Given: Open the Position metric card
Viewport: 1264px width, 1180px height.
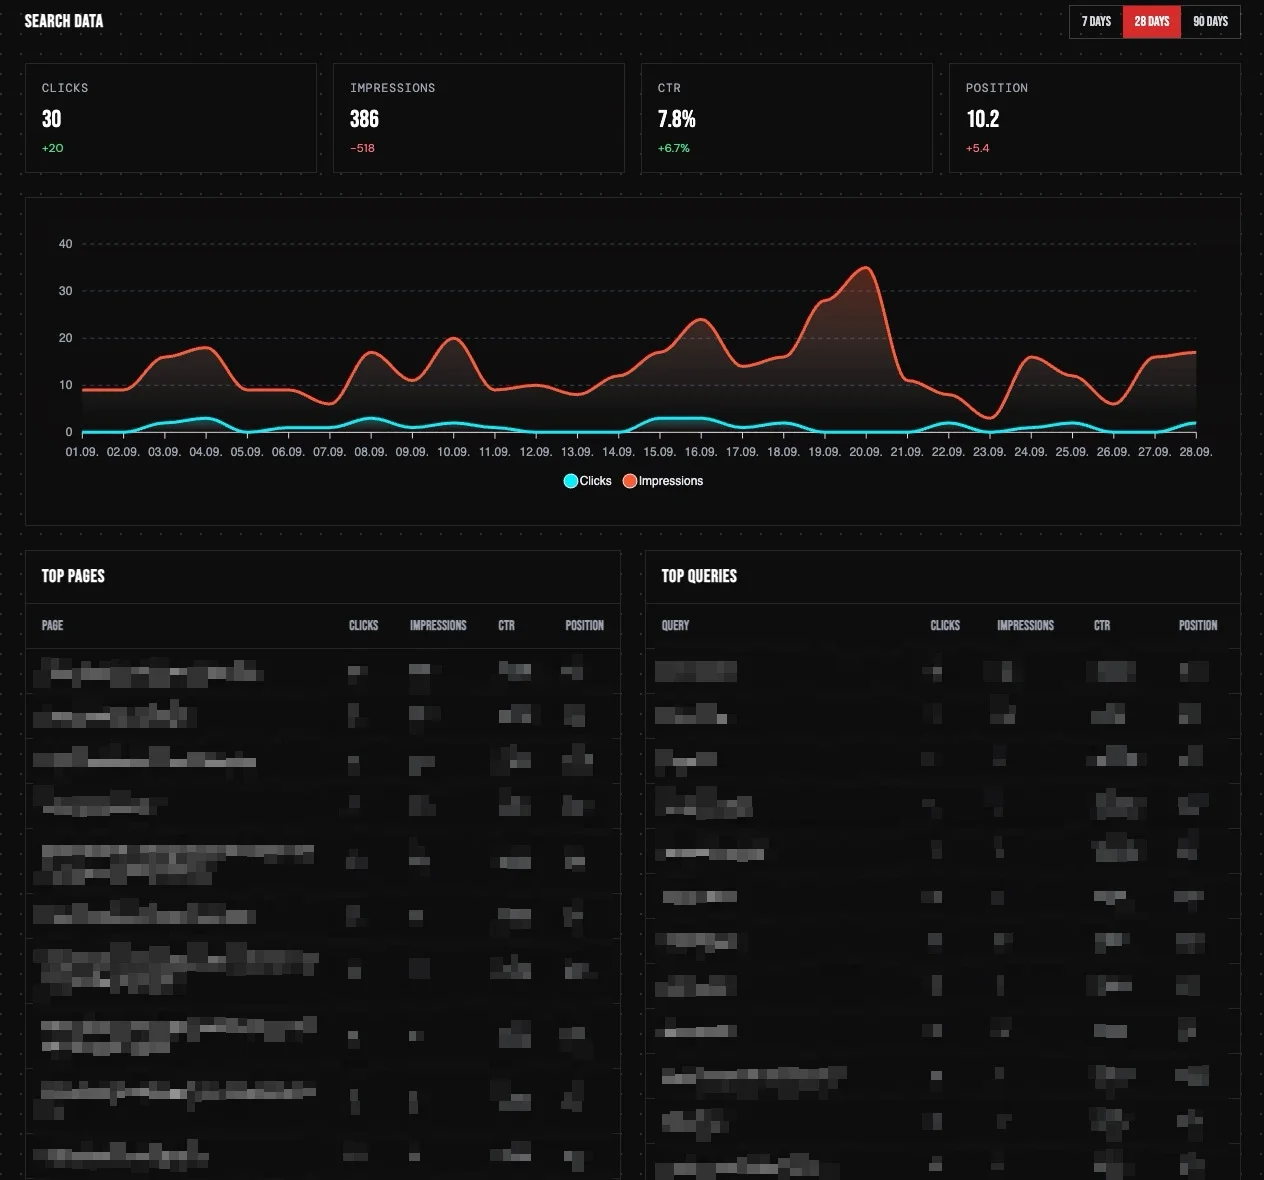Looking at the screenshot, I should (x=1095, y=118).
